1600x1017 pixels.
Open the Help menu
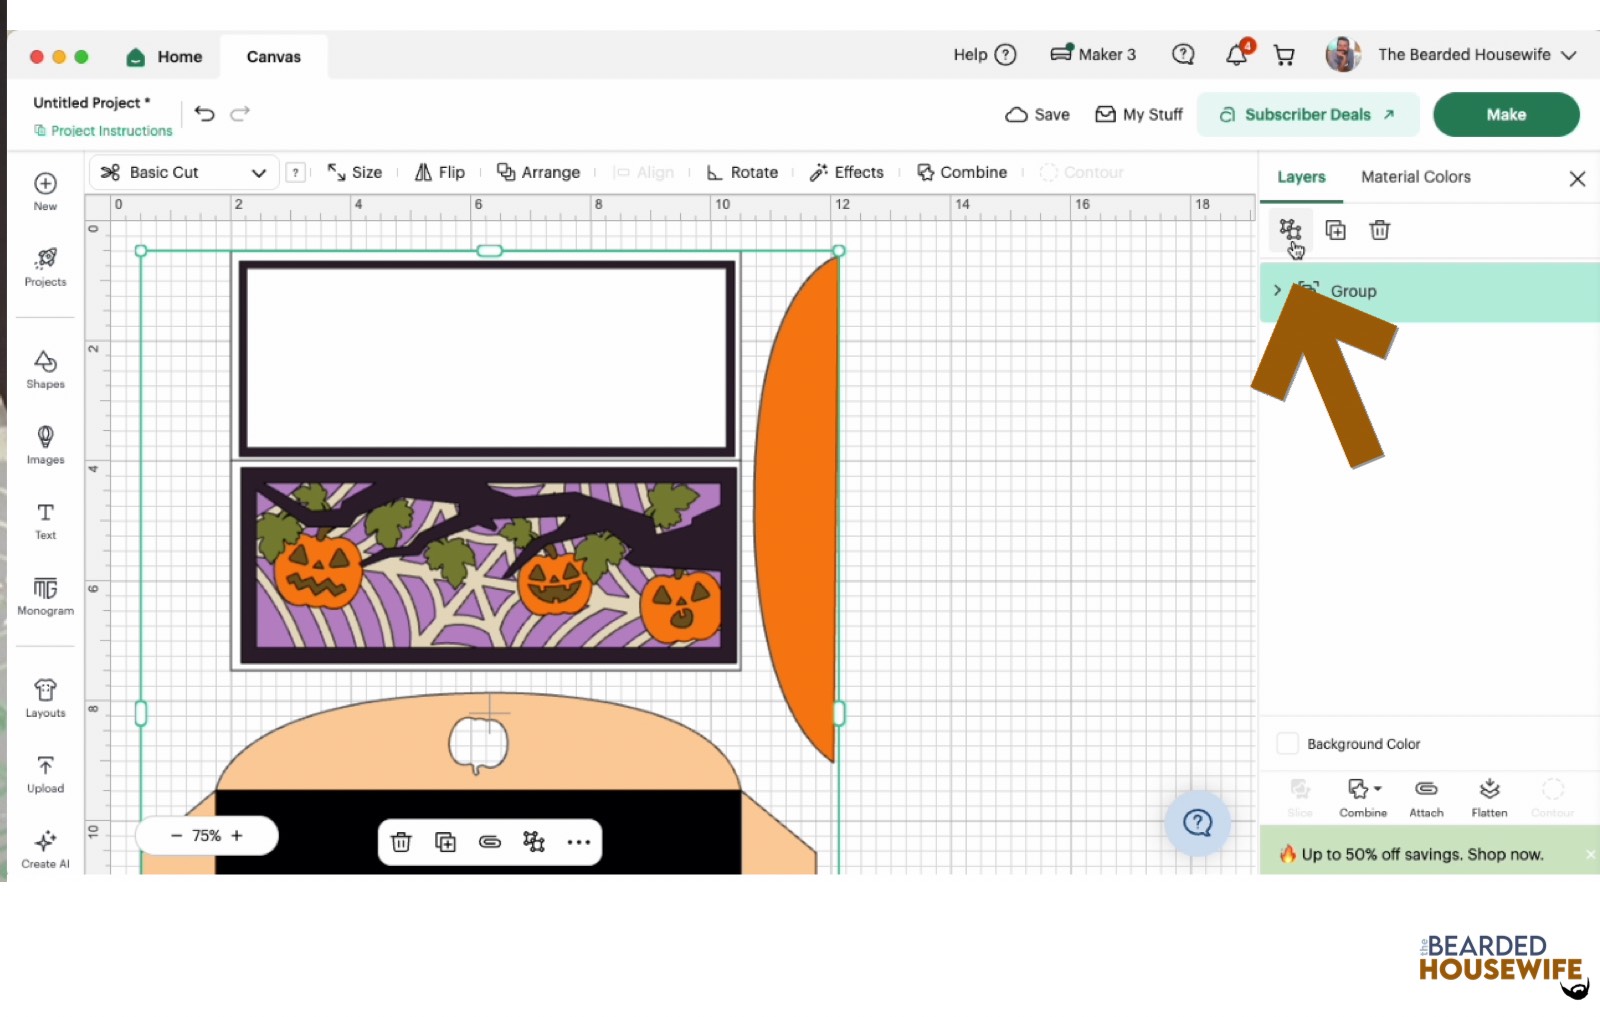pos(985,54)
